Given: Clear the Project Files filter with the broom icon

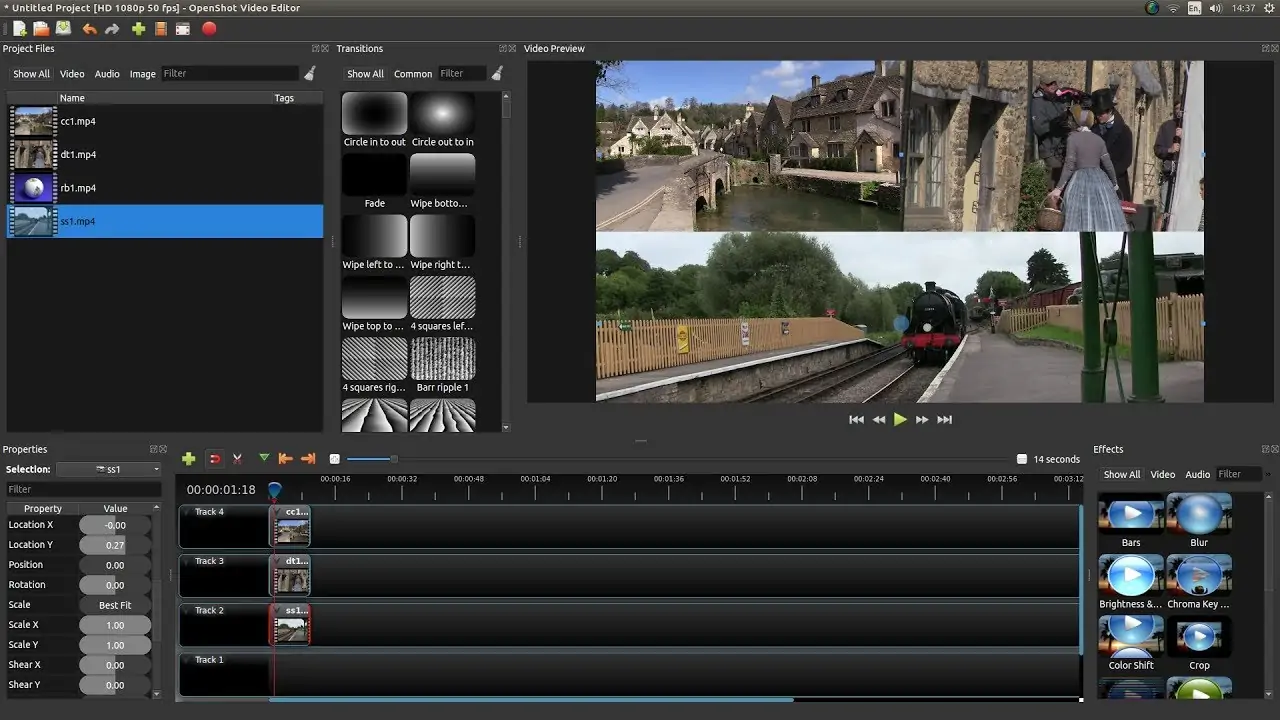Looking at the screenshot, I should [310, 73].
